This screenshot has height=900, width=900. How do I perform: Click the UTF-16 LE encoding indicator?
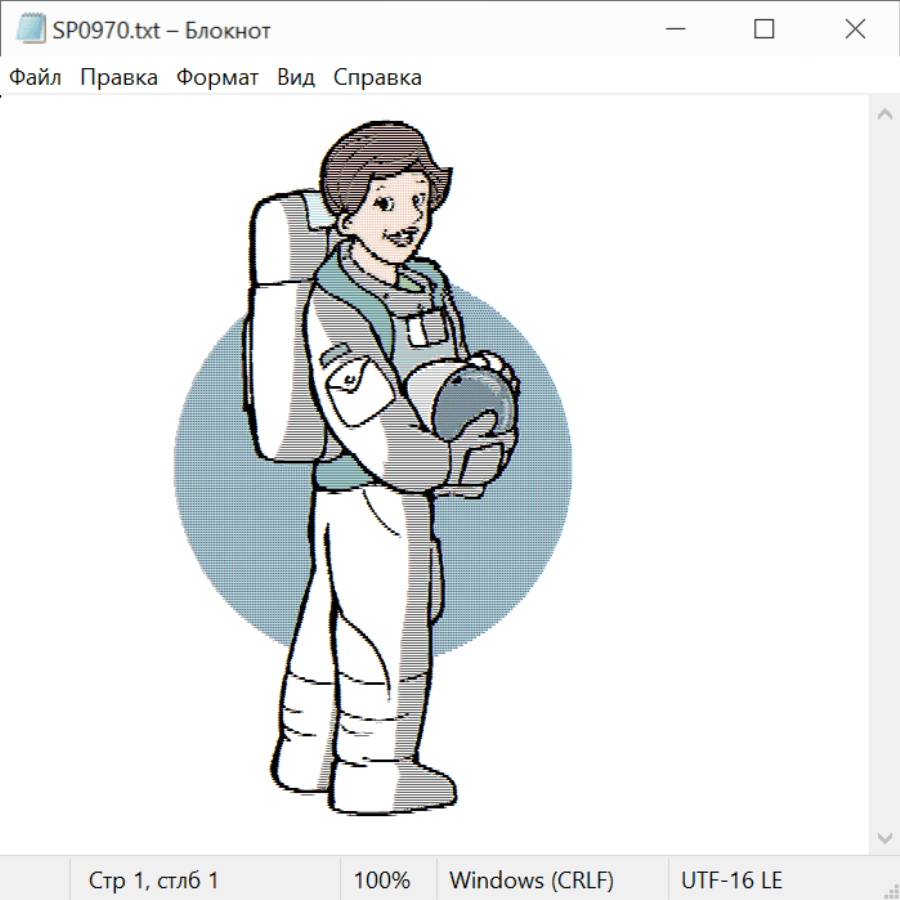(732, 880)
